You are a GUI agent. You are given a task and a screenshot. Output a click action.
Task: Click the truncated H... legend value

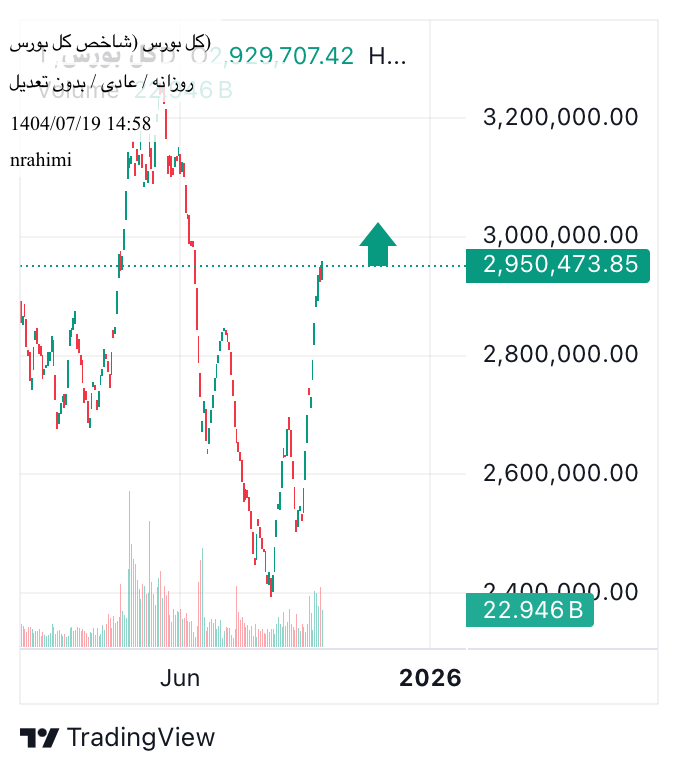coord(387,55)
